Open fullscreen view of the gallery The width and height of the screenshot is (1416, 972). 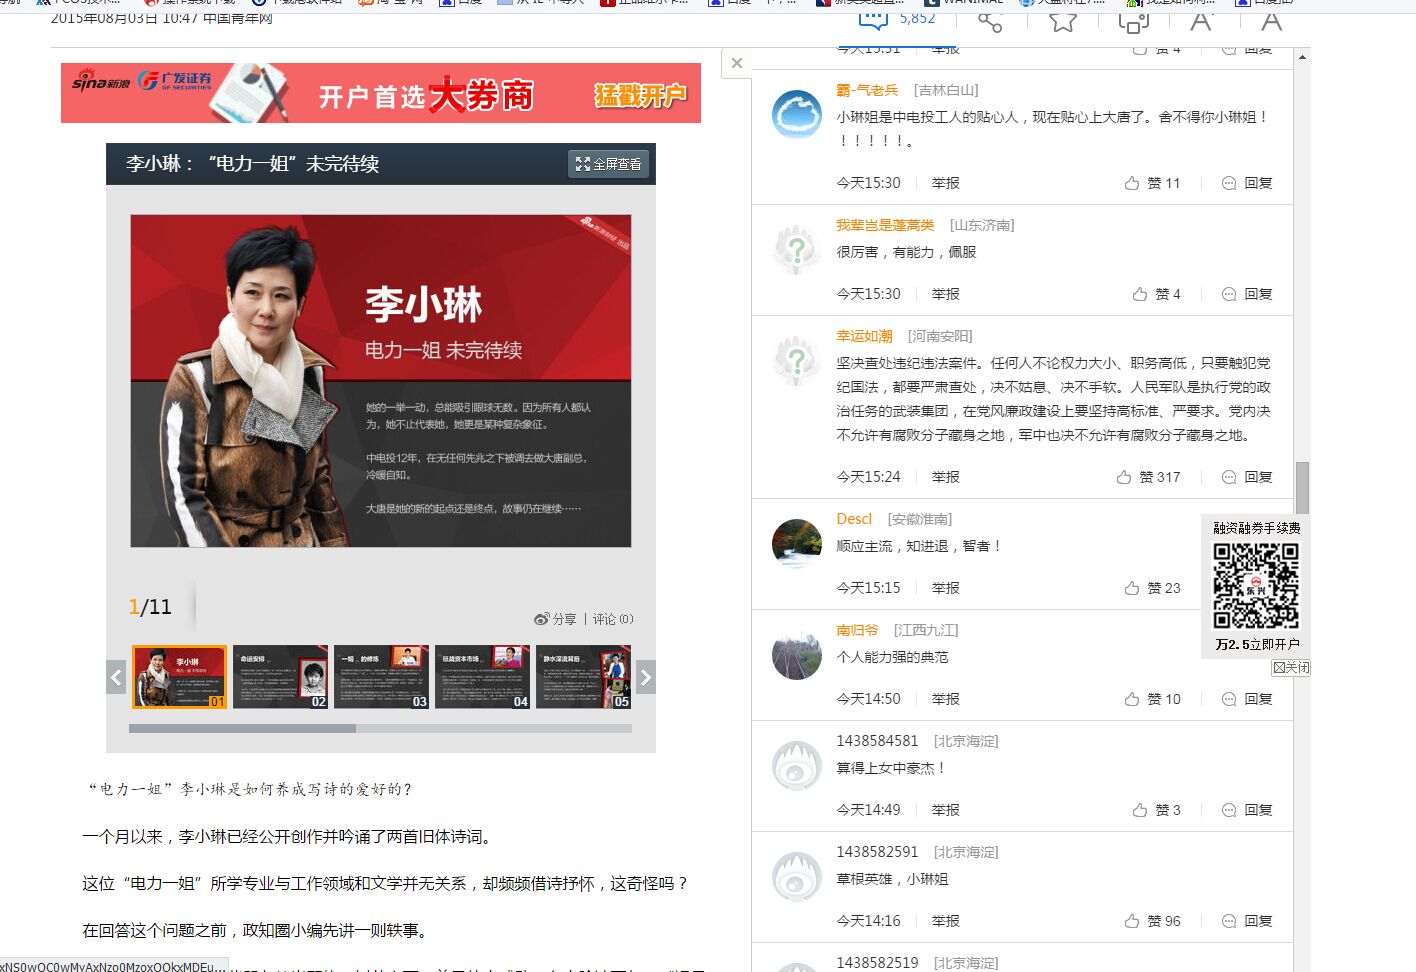click(608, 164)
